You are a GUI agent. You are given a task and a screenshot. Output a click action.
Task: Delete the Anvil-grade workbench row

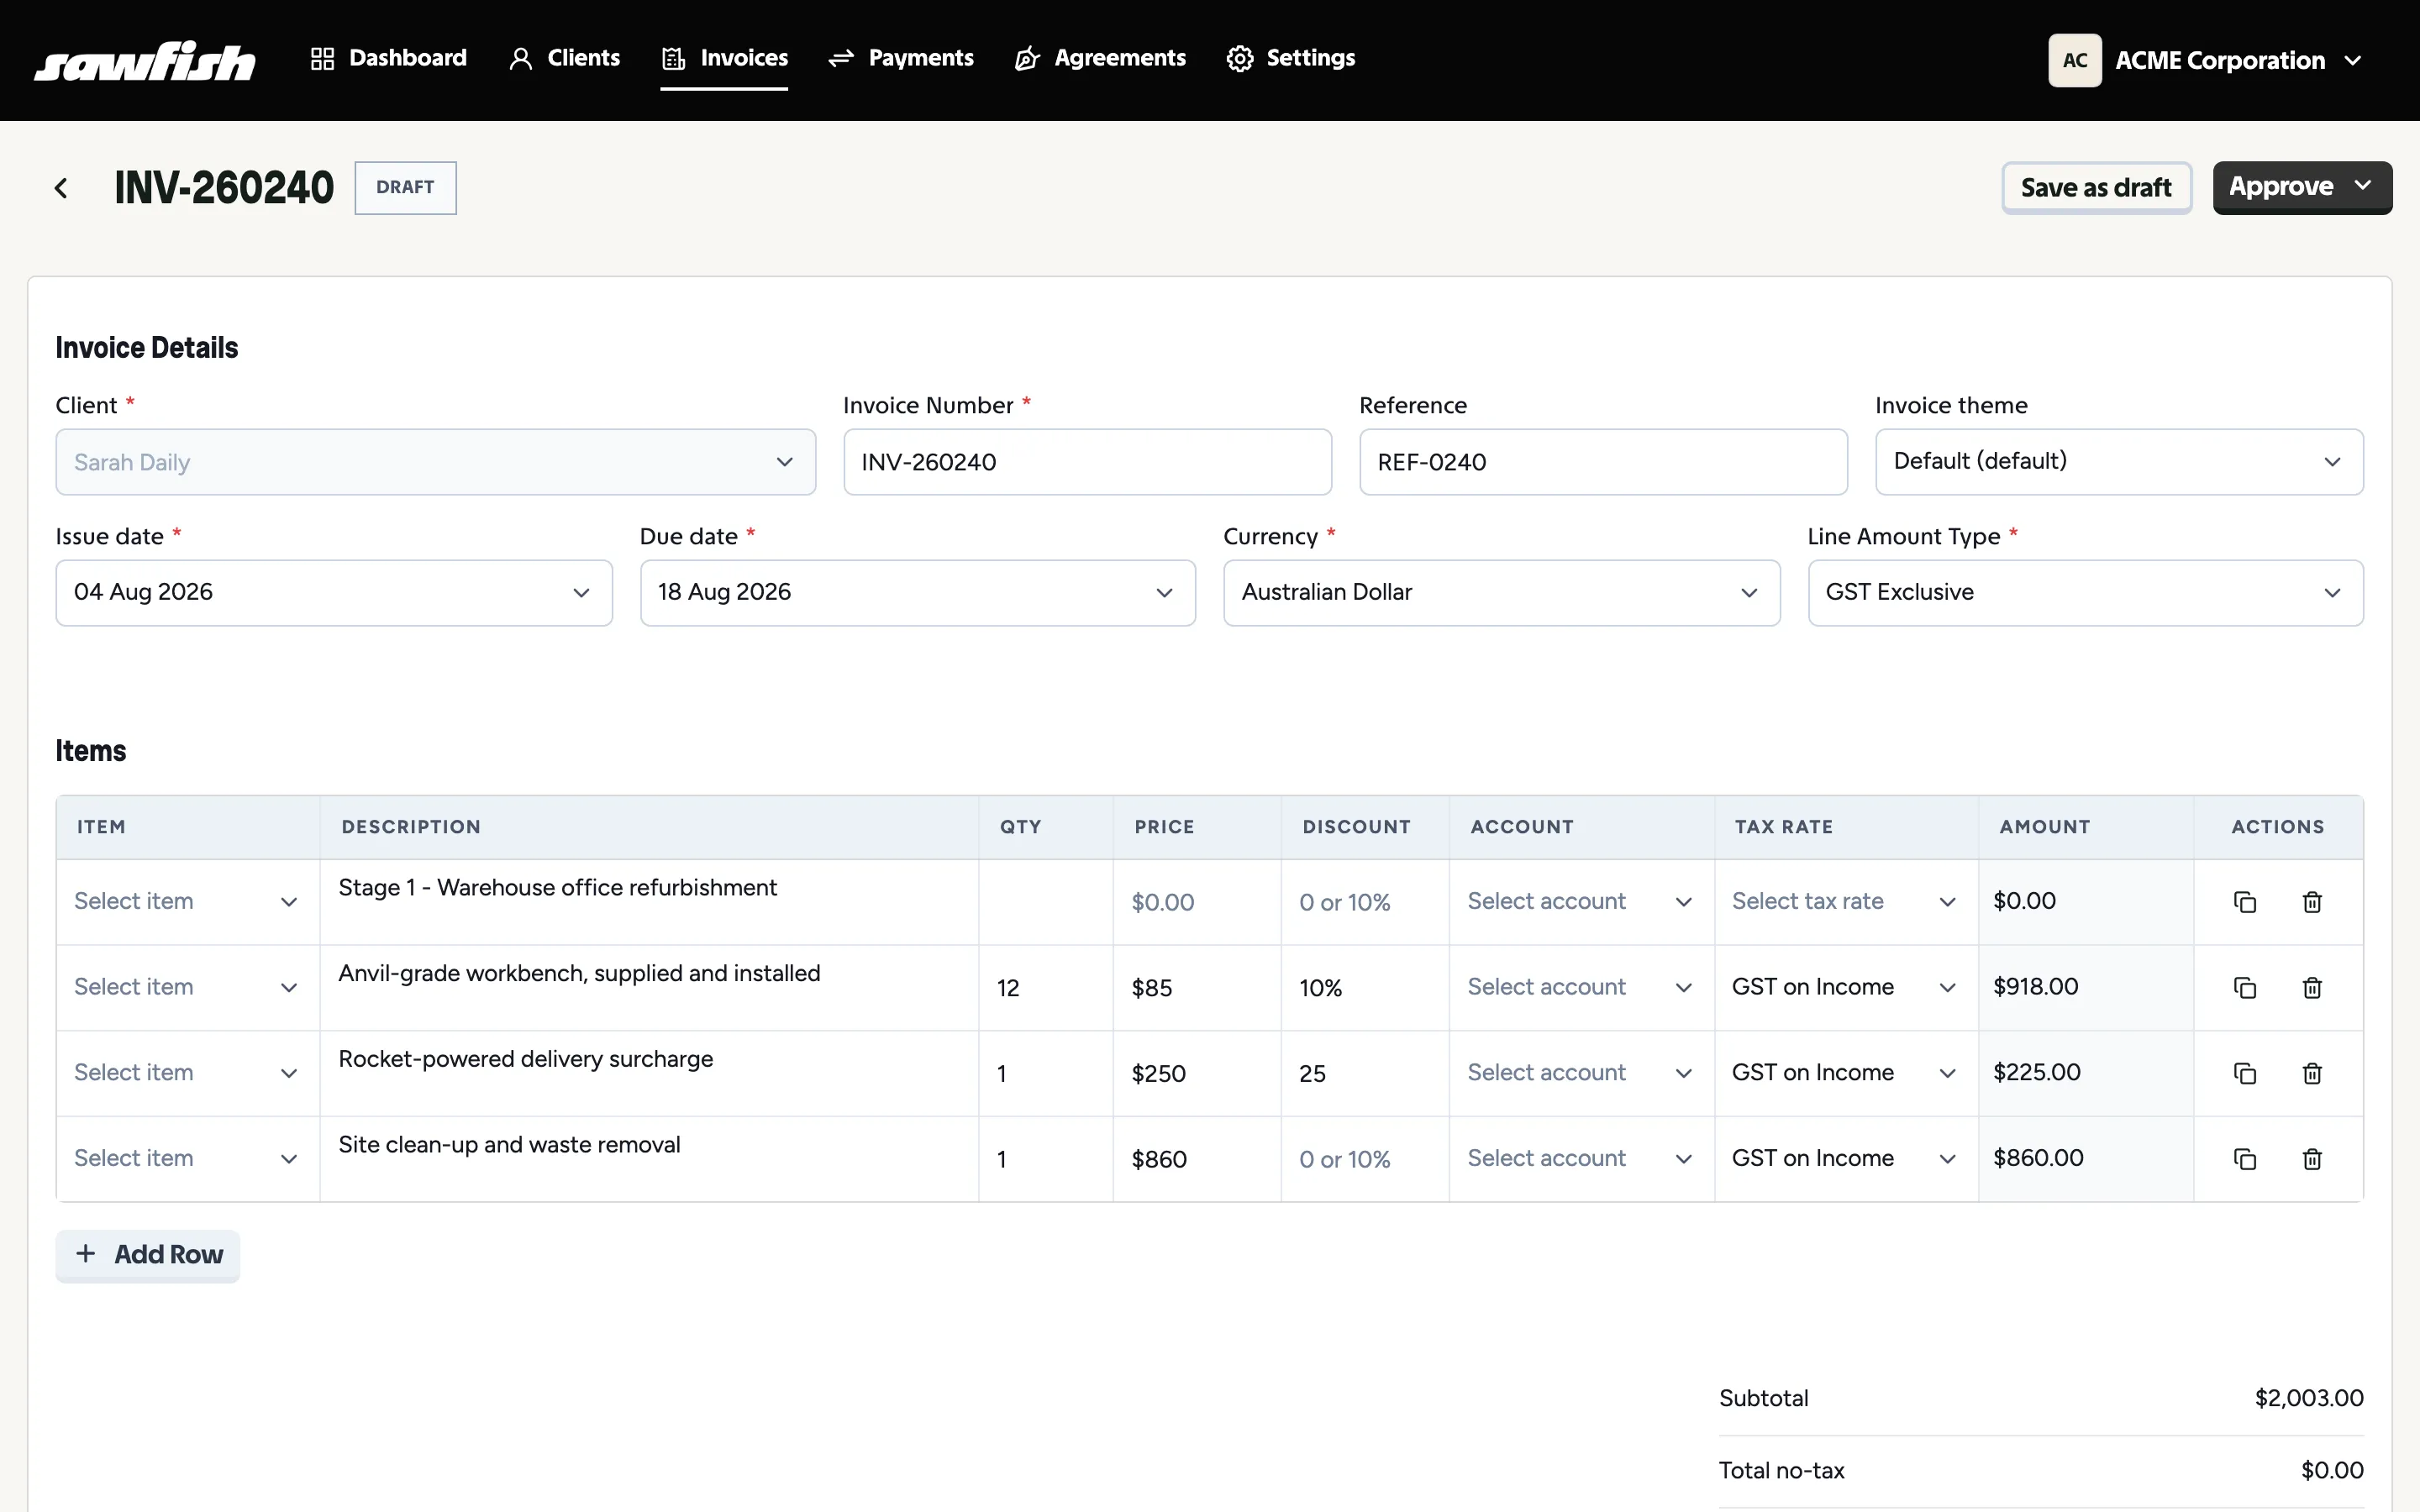pos(2312,988)
